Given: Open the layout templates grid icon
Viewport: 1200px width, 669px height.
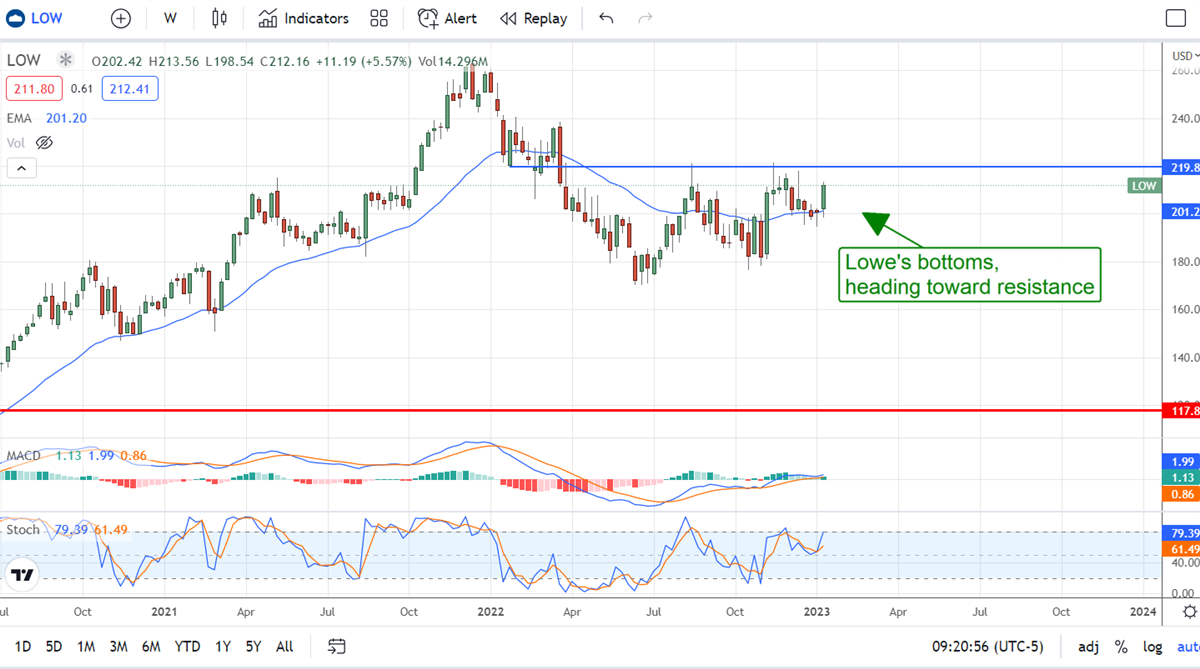Looking at the screenshot, I should (379, 18).
